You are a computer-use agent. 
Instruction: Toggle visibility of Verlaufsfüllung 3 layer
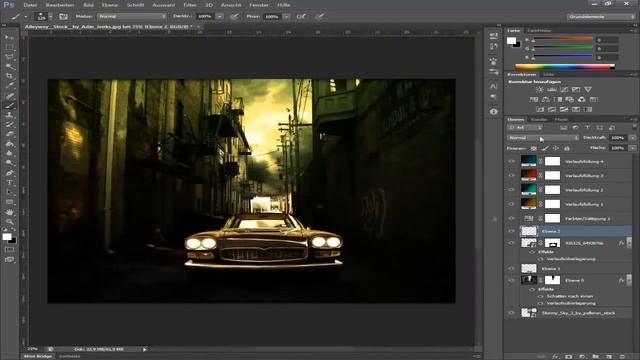point(511,176)
